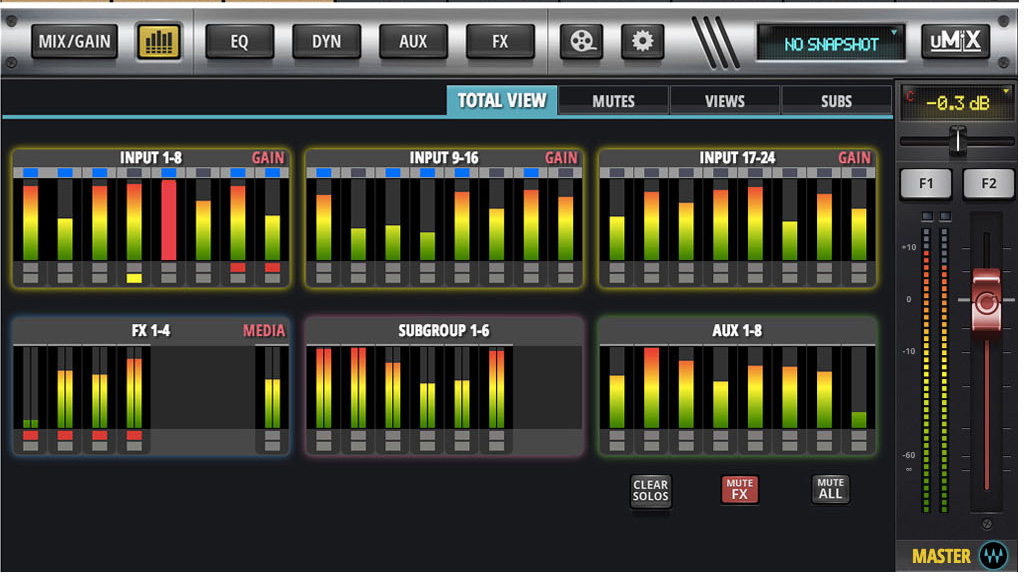Click the red mute indicator on FX 1
Screen dimensions: 1025x576
click(30, 435)
